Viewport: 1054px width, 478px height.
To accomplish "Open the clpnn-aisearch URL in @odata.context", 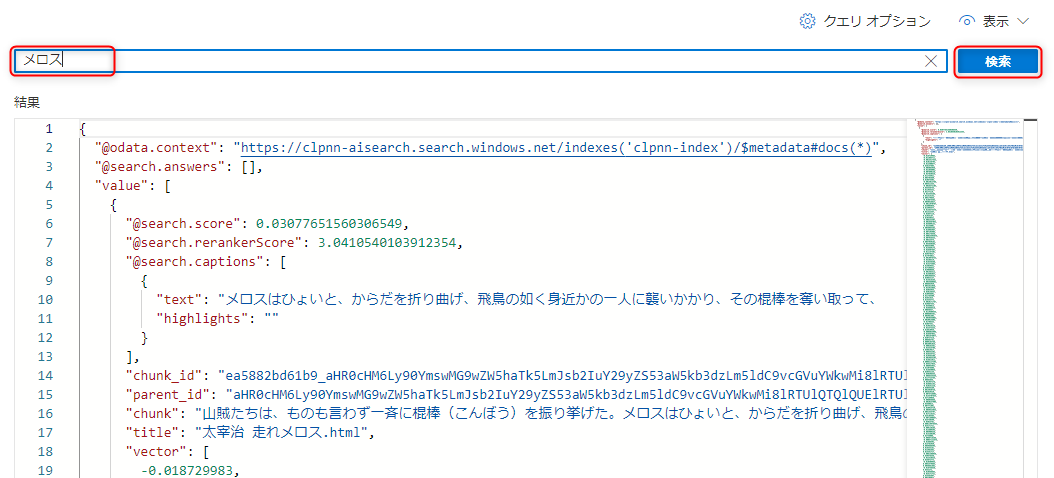I will (x=555, y=148).
